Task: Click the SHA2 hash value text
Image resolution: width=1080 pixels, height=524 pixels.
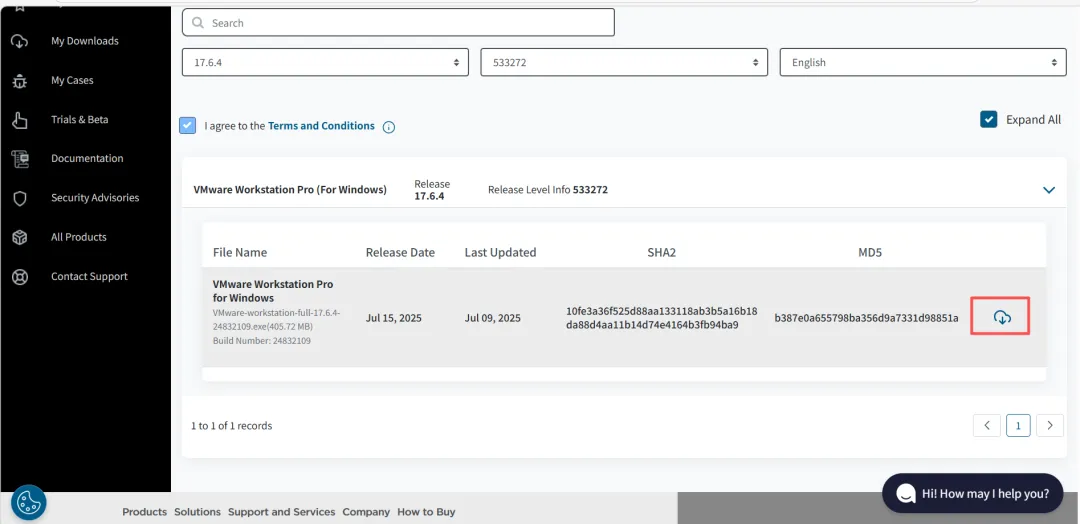Action: pos(661,318)
